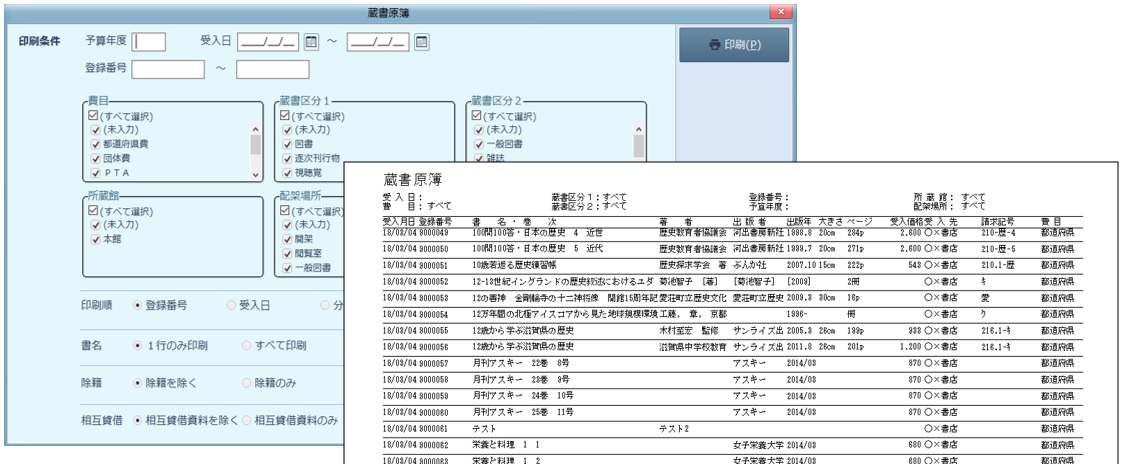
Task: Toggle (未入力) in 費目 list
Action: tap(95, 130)
